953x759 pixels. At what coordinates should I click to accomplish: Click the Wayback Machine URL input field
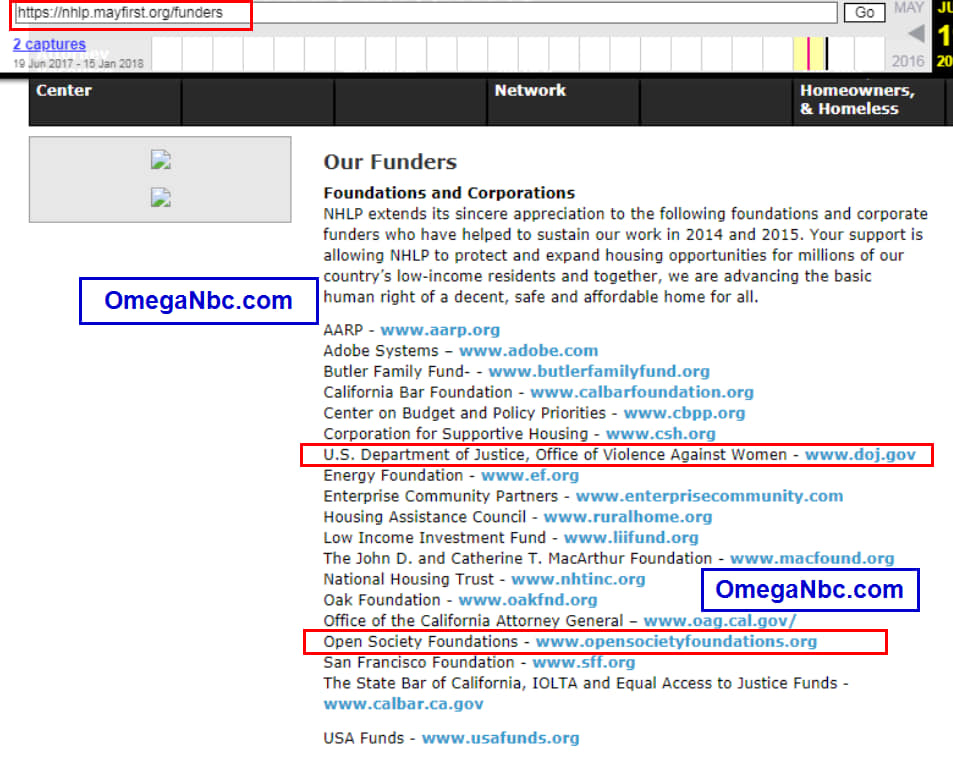pyautogui.click(x=425, y=13)
